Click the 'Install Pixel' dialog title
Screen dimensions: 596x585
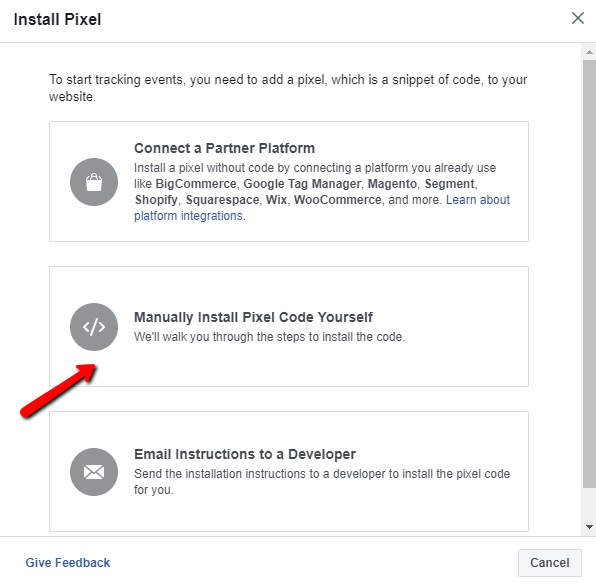click(57, 19)
